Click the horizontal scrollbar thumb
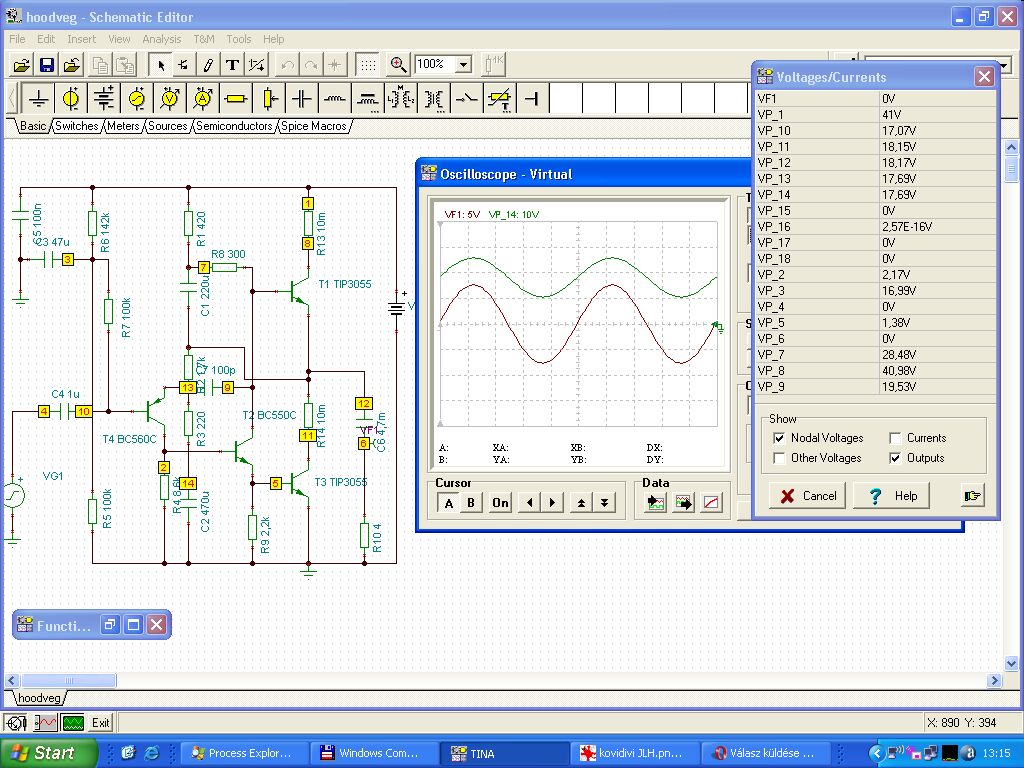Viewport: 1024px width, 768px height. (69, 680)
